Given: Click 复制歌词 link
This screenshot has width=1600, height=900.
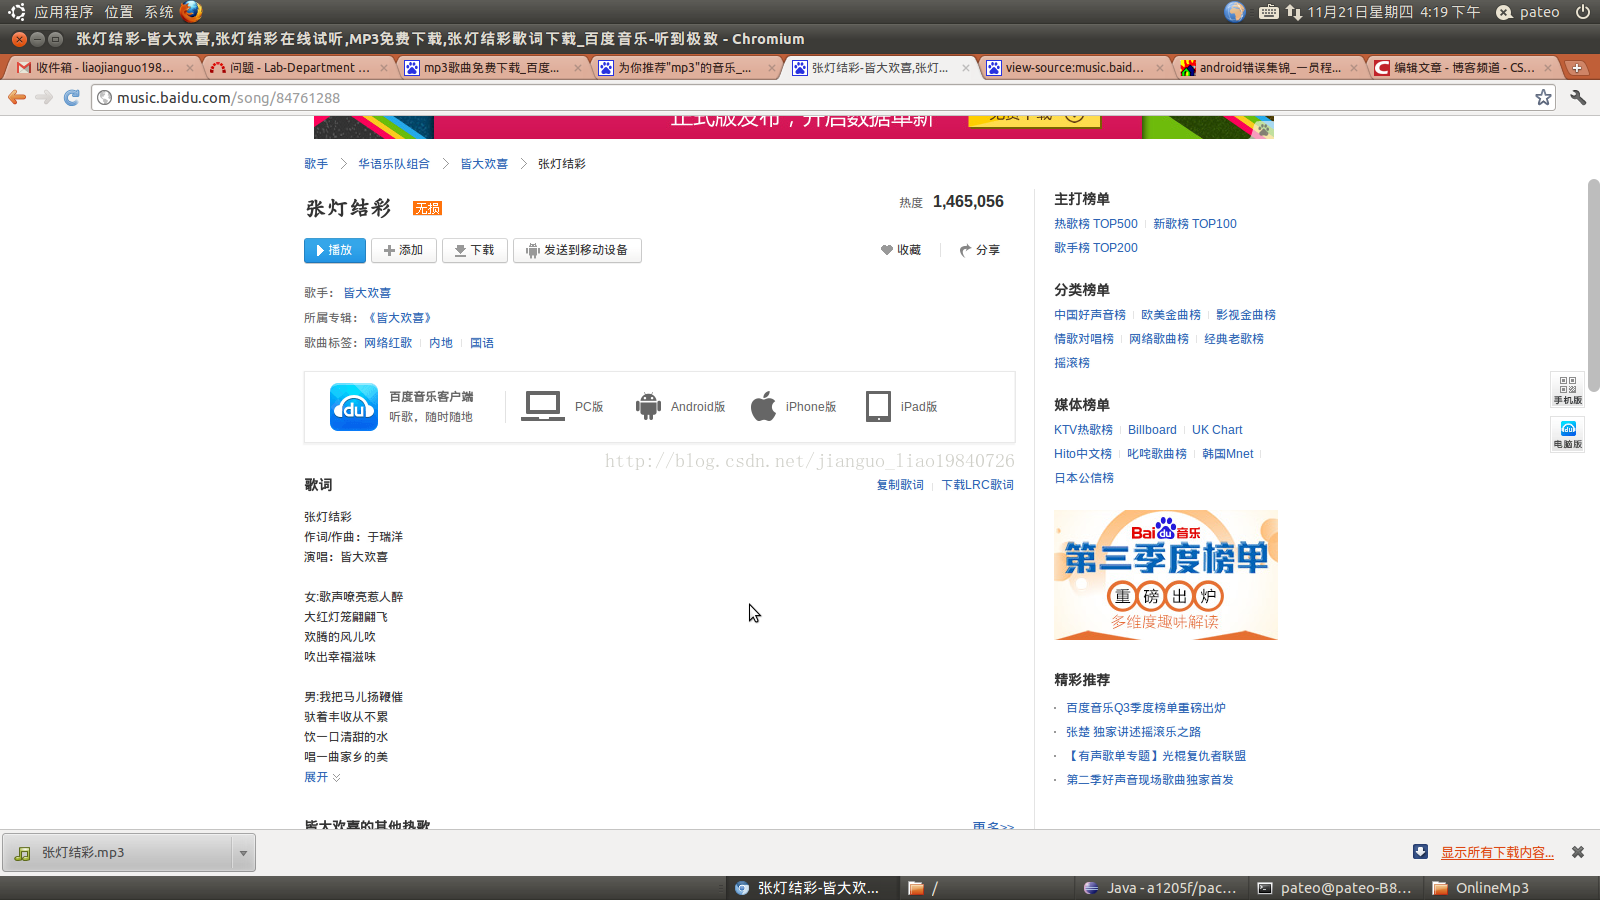Looking at the screenshot, I should 900,485.
